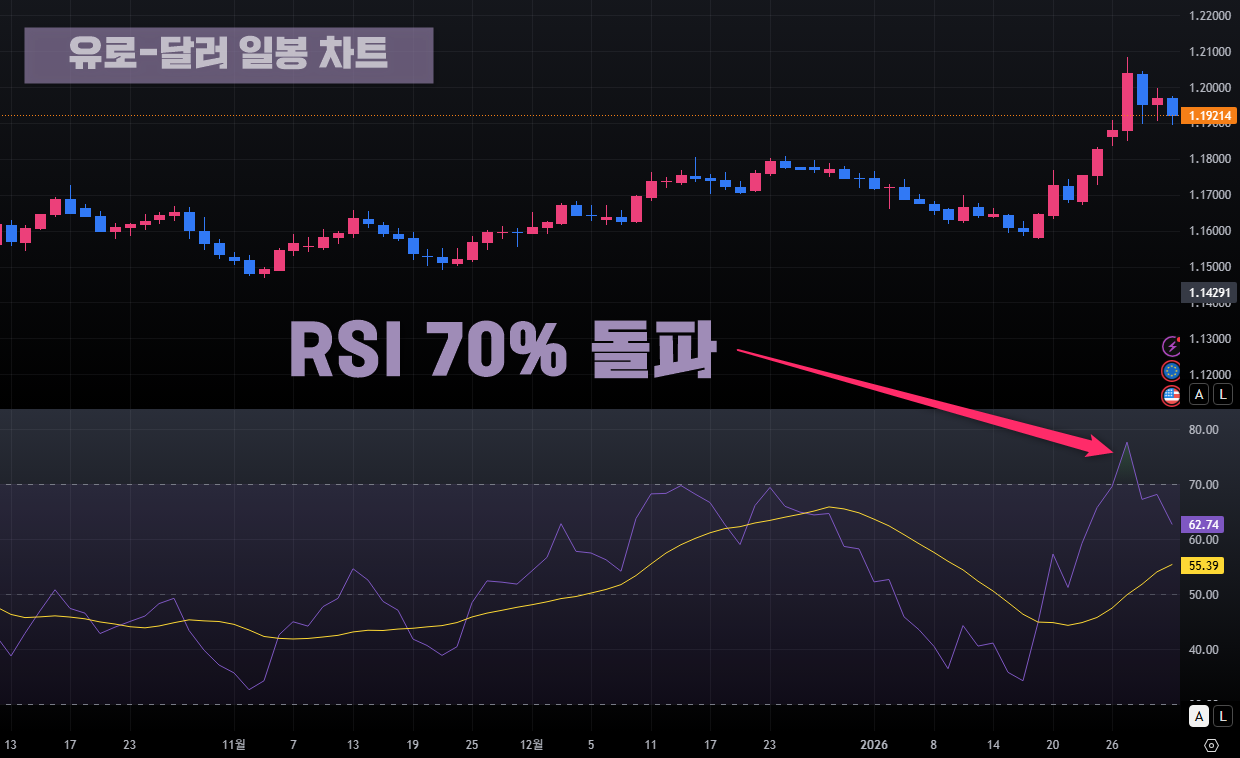Click the purple lightning bolt event icon
This screenshot has height=758, width=1240.
pyautogui.click(x=1171, y=346)
